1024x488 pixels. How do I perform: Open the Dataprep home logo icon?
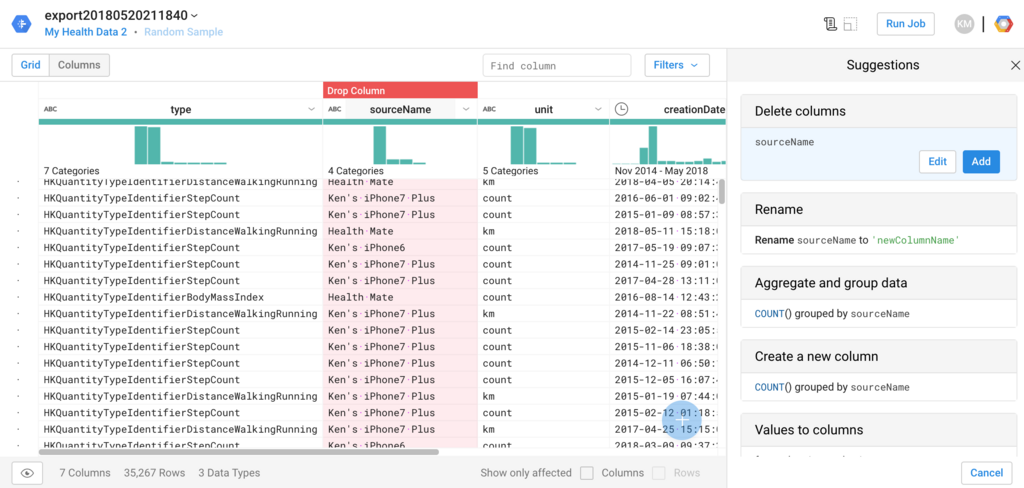(x=21, y=24)
